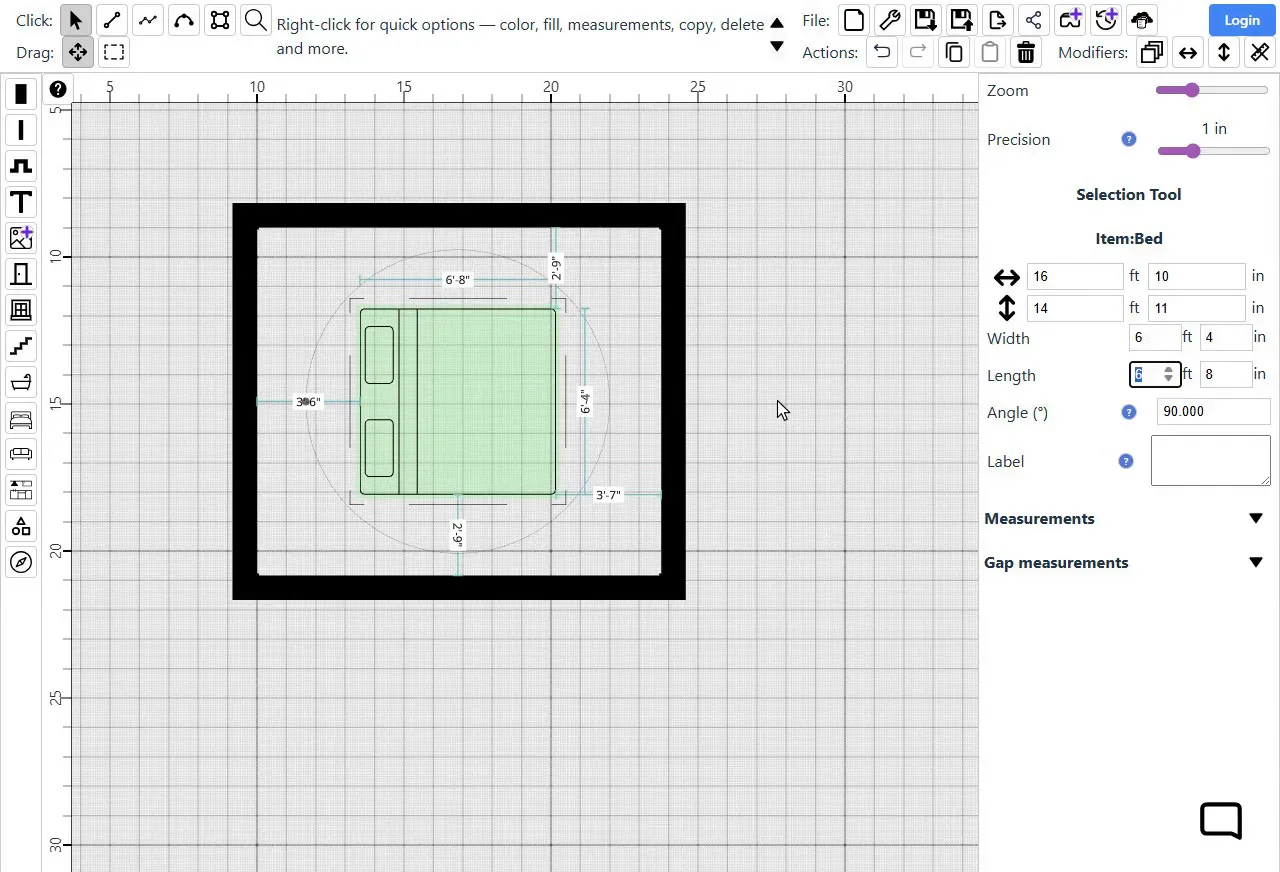Select the straight line drawing tool
The height and width of the screenshot is (872, 1280).
coord(112,20)
